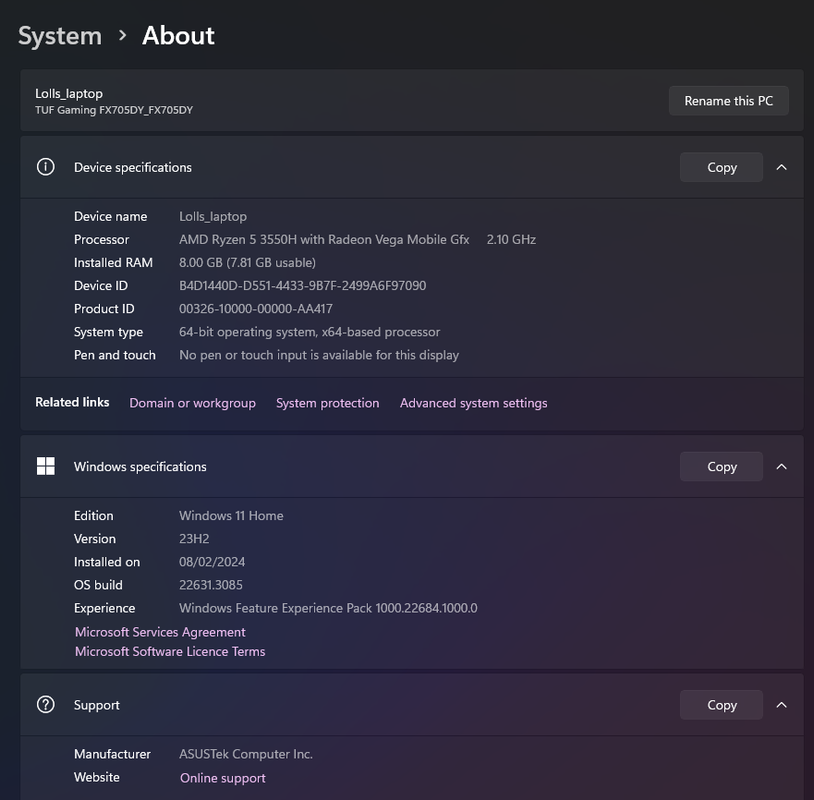Click the Lolls_laptop PC name at top
814x800 pixels.
click(x=69, y=93)
